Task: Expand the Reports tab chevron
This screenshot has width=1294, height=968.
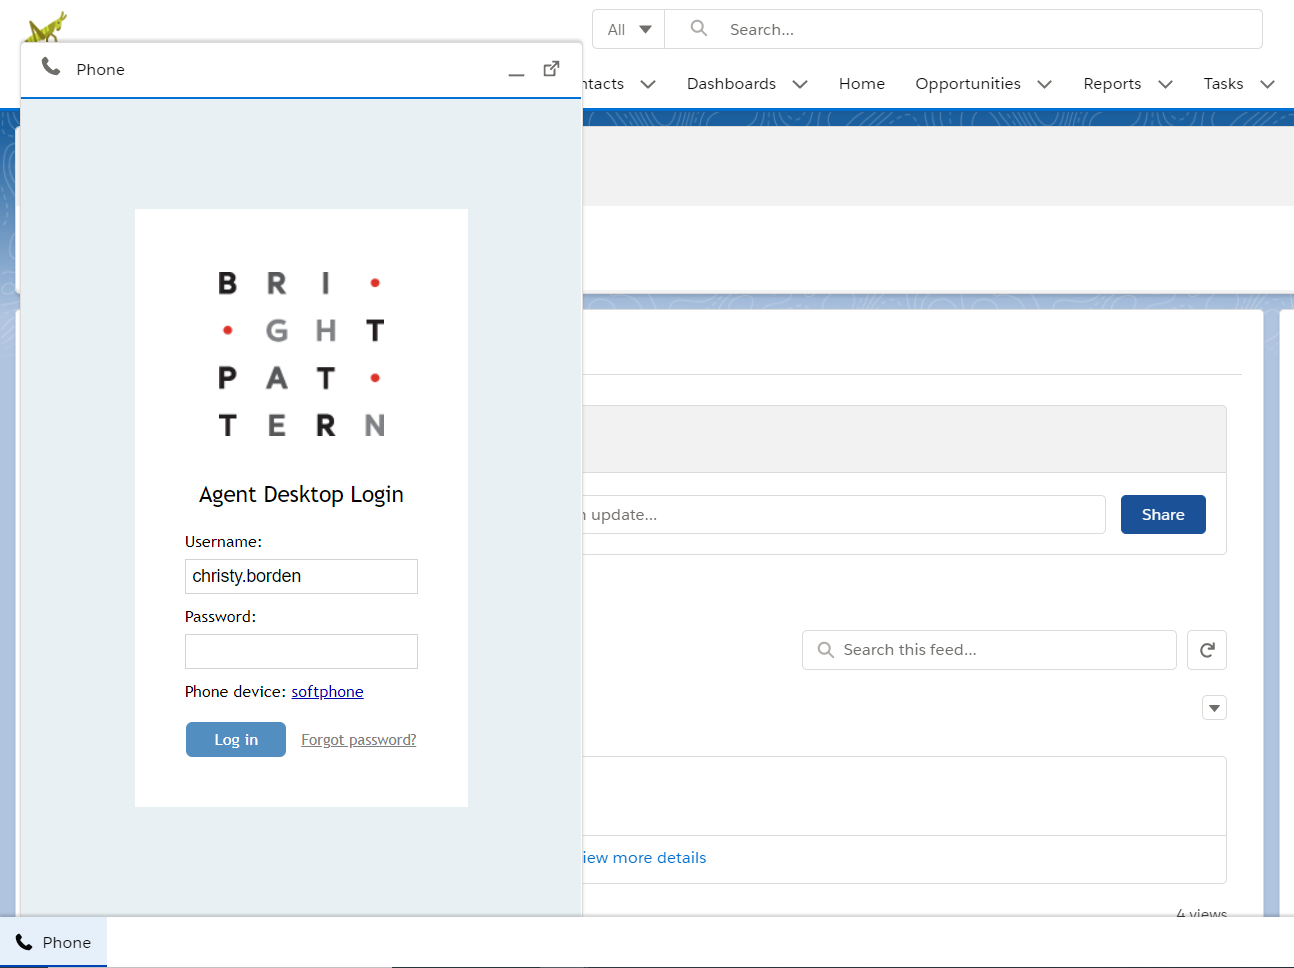Action: coord(1165,84)
